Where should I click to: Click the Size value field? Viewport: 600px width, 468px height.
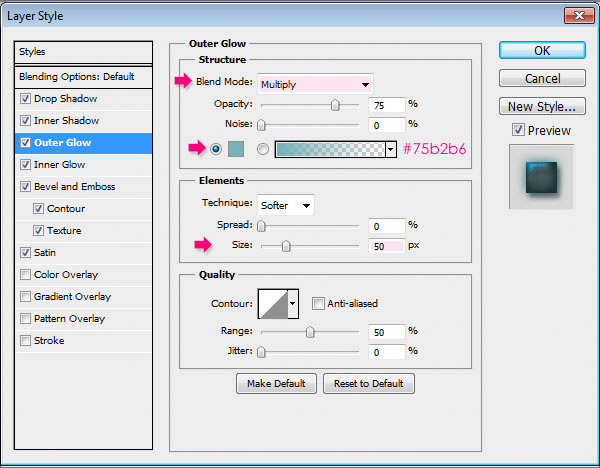tap(386, 246)
